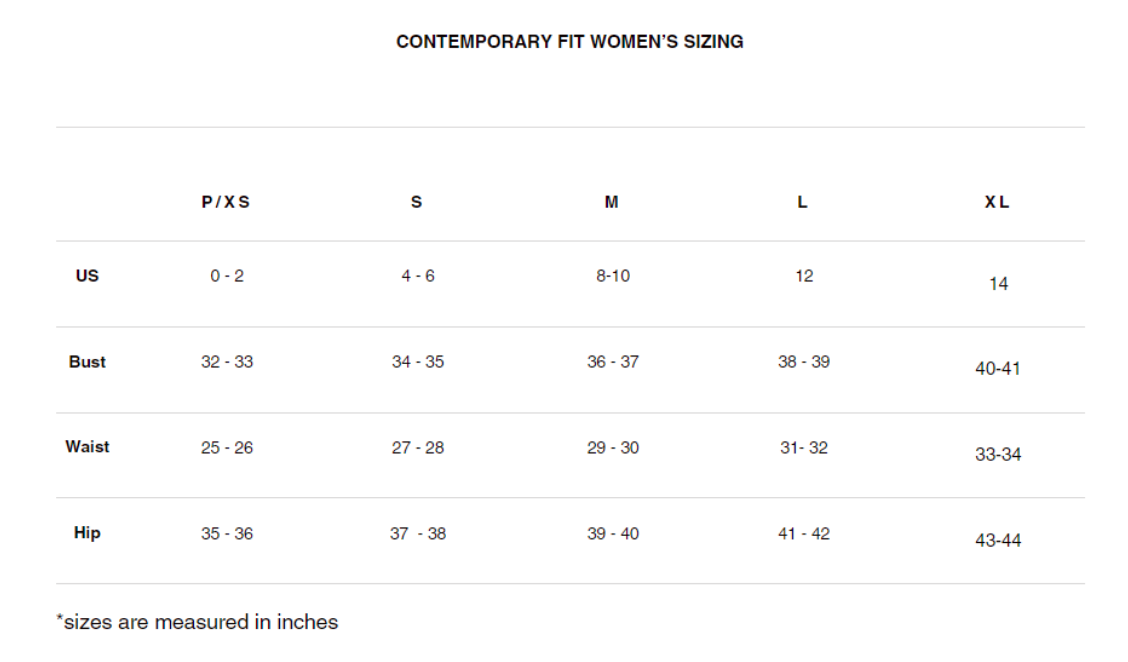Select the XL size column header
The image size is (1128, 662).
[x=997, y=202]
